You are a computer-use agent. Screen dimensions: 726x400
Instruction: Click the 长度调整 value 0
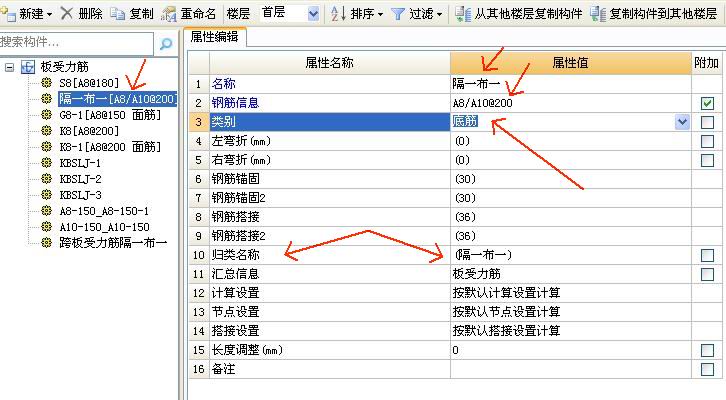[570, 350]
